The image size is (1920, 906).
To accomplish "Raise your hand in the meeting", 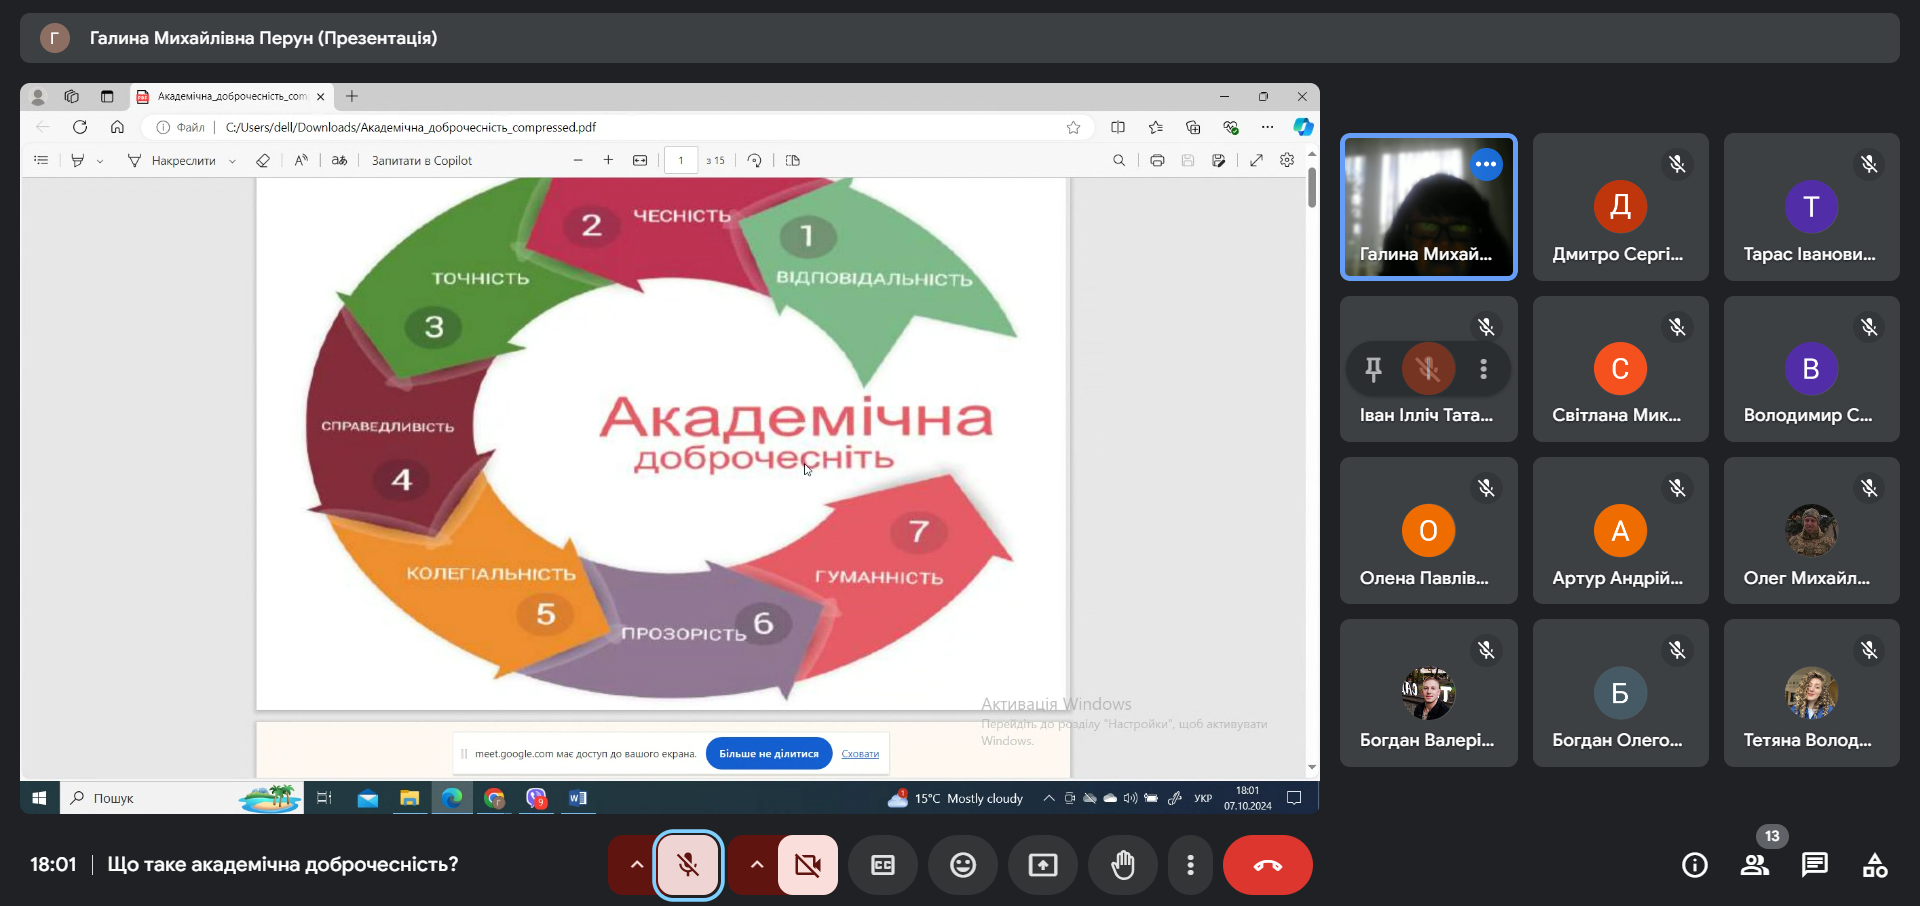I will pyautogui.click(x=1123, y=865).
